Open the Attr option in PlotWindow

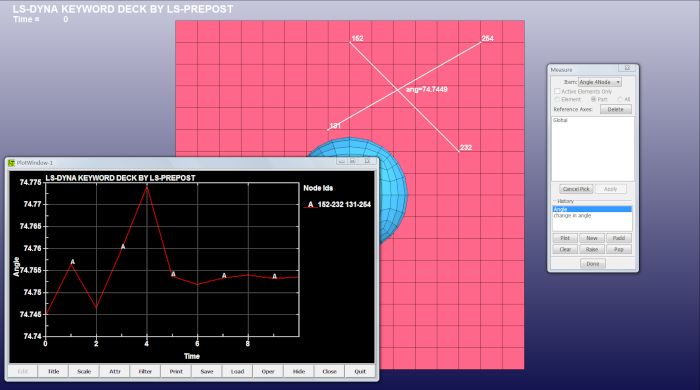click(115, 371)
